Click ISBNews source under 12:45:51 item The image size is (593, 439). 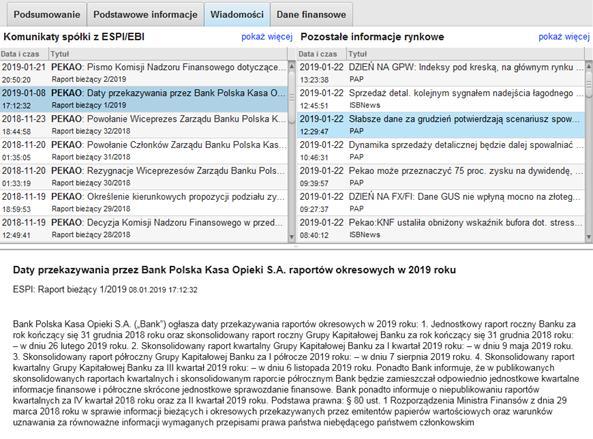click(x=365, y=105)
